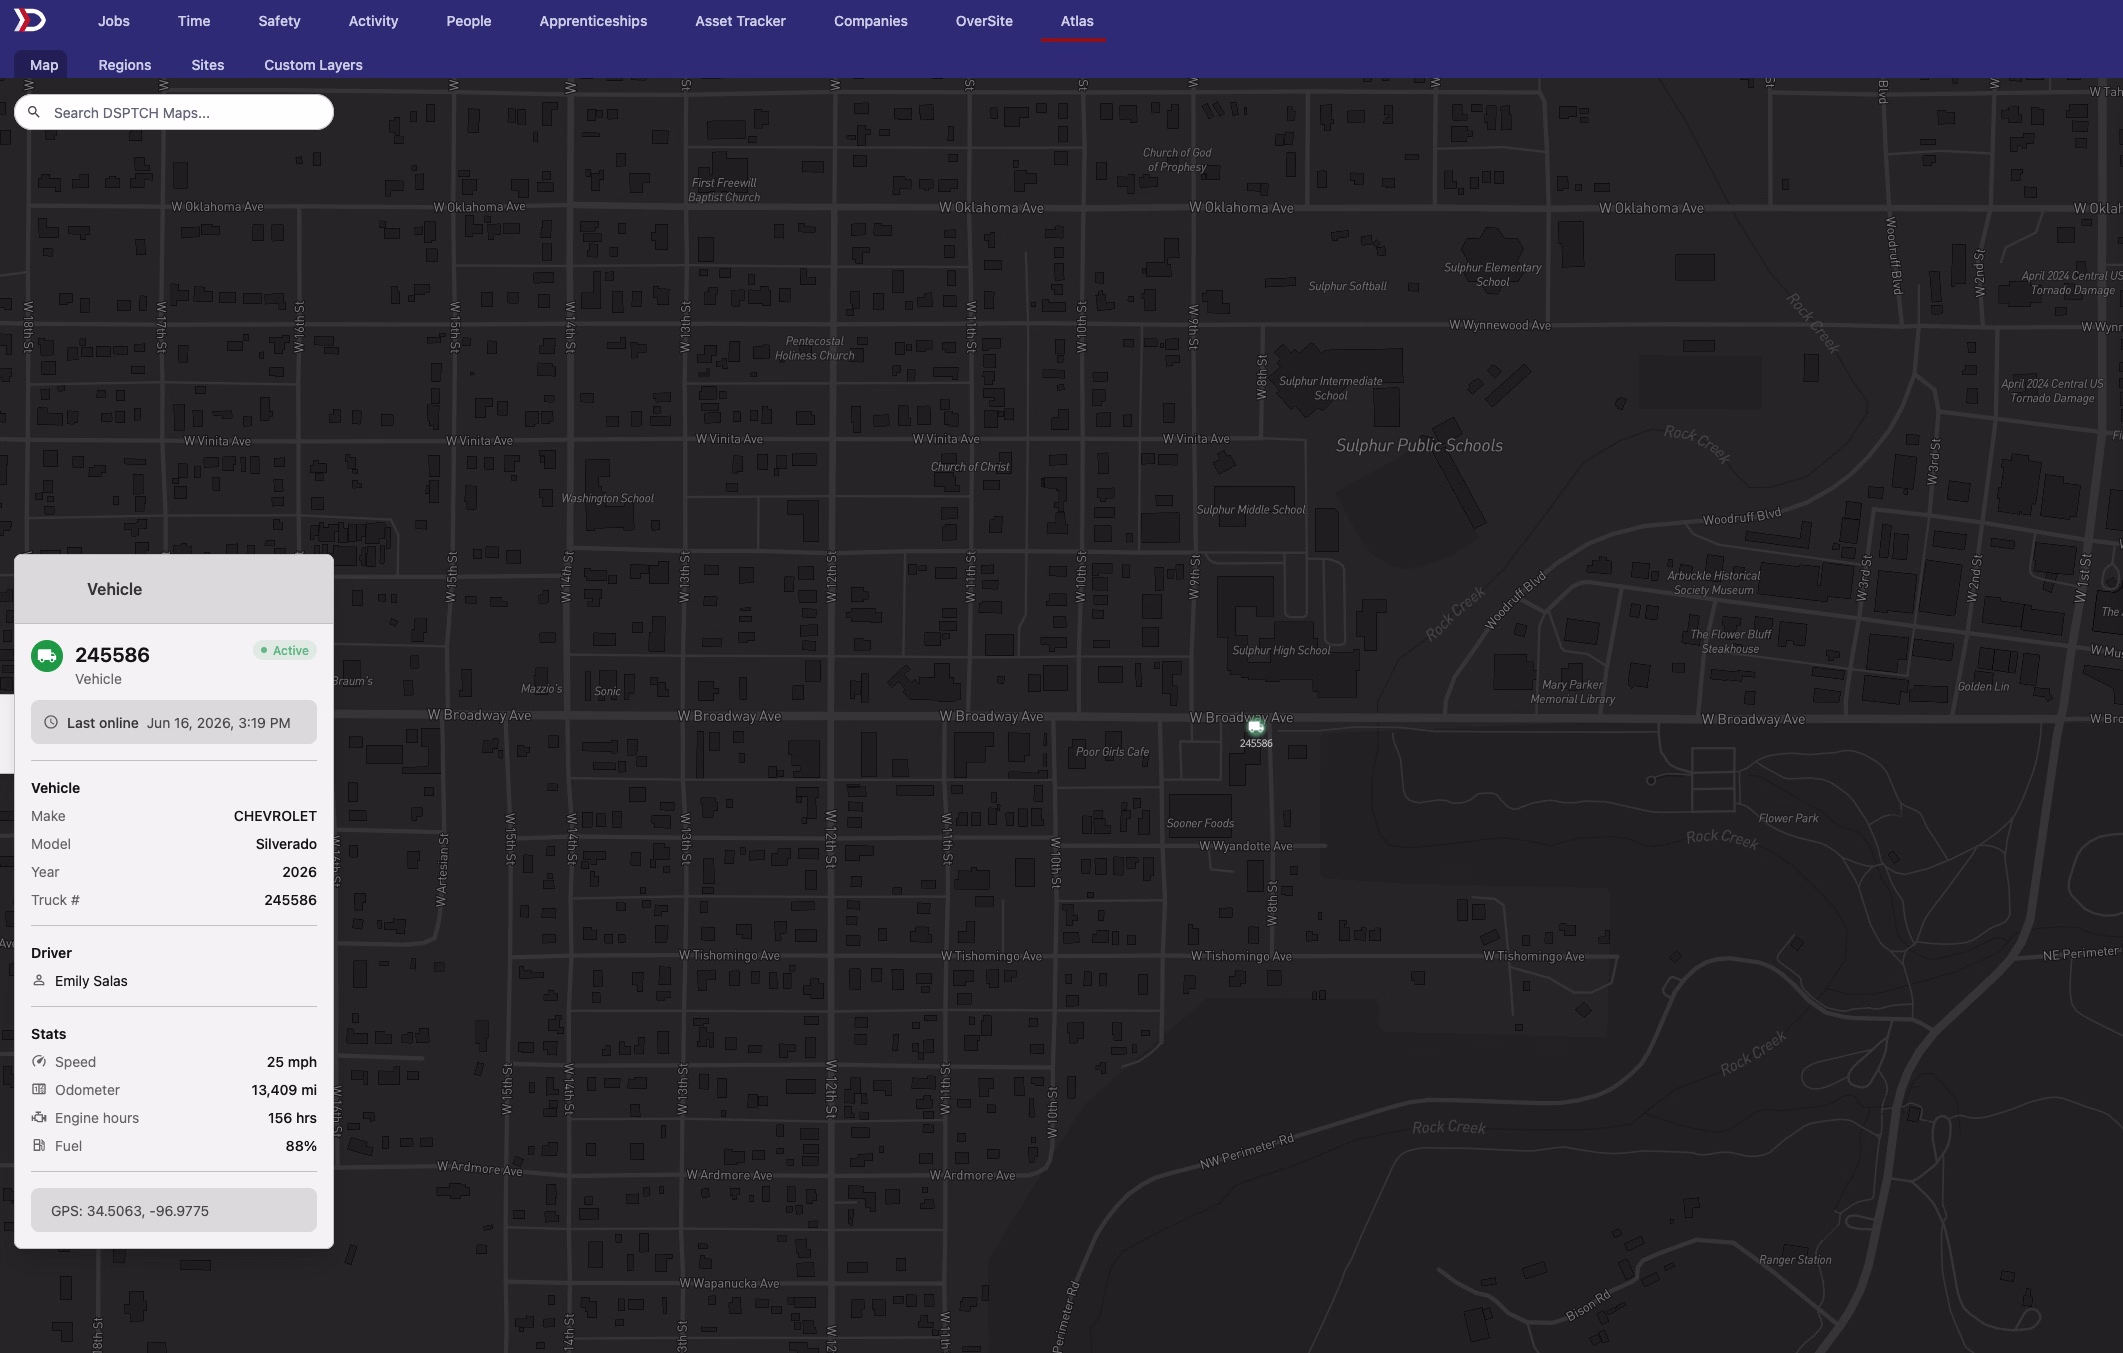The width and height of the screenshot is (2123, 1353).
Task: Switch to the Map tab
Action: click(x=44, y=65)
